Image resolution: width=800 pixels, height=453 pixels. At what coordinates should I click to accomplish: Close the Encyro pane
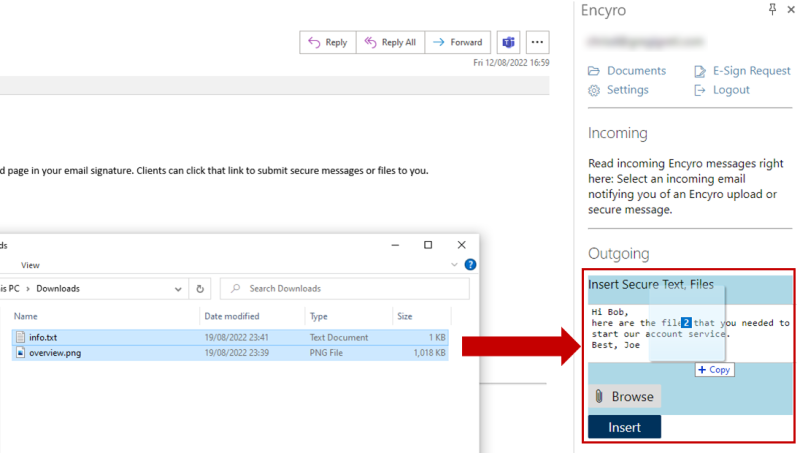791,9
